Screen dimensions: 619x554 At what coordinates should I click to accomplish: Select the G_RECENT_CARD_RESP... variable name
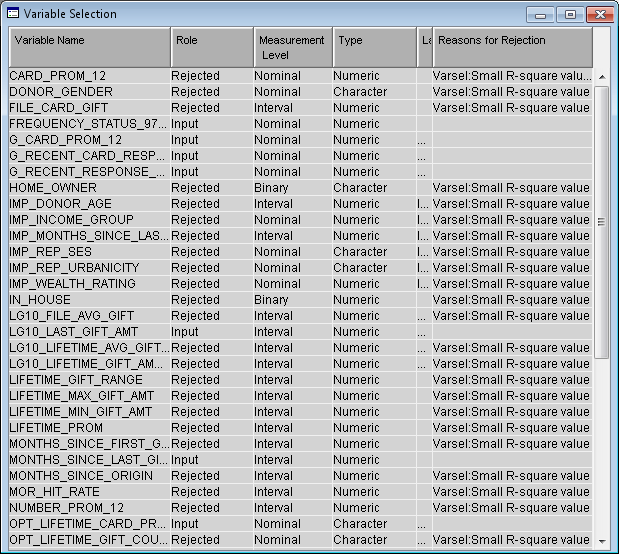(x=87, y=156)
